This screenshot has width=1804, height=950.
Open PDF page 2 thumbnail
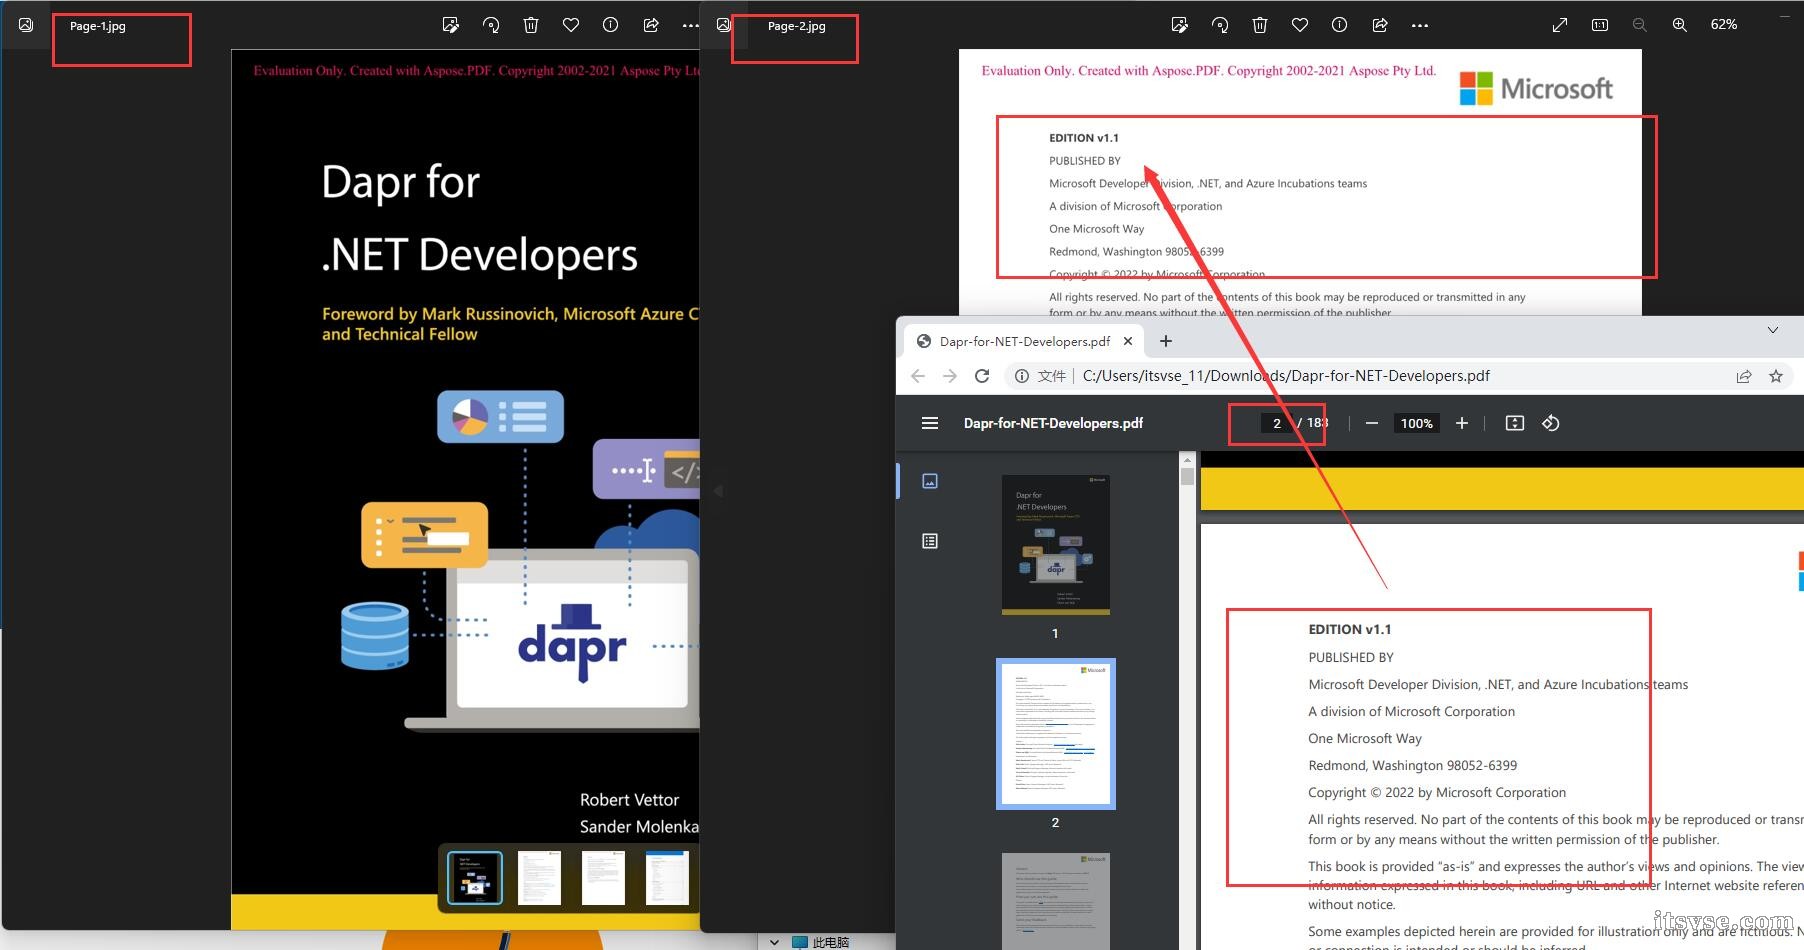1056,733
